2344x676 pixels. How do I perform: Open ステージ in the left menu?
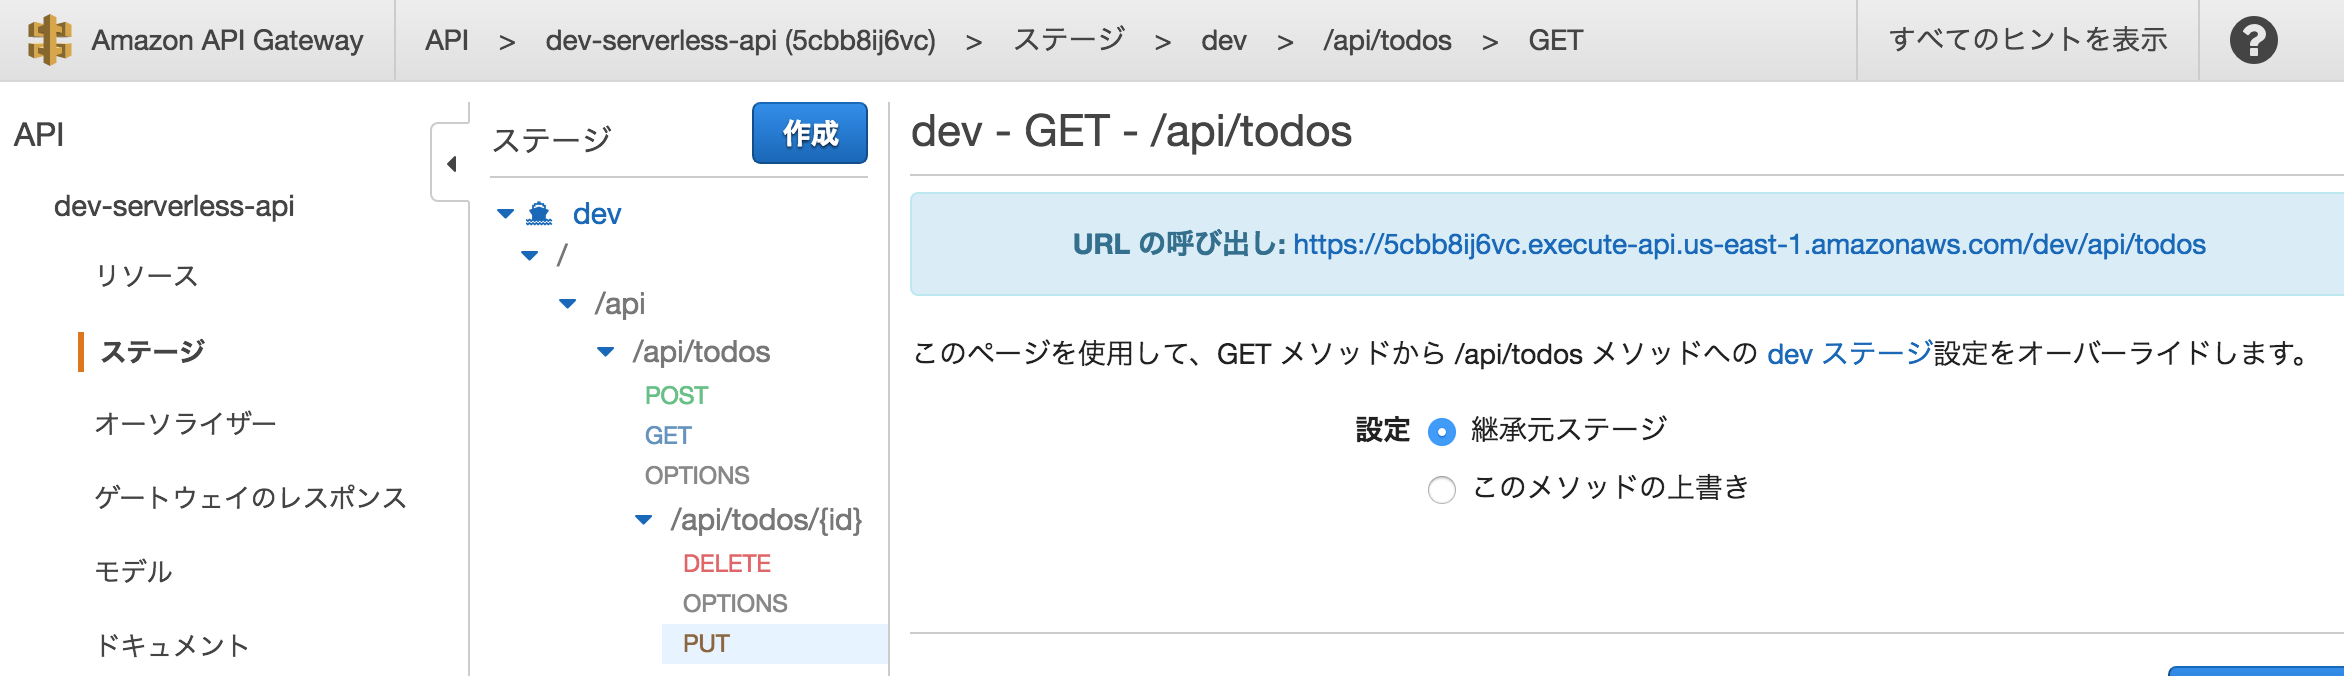tap(152, 351)
